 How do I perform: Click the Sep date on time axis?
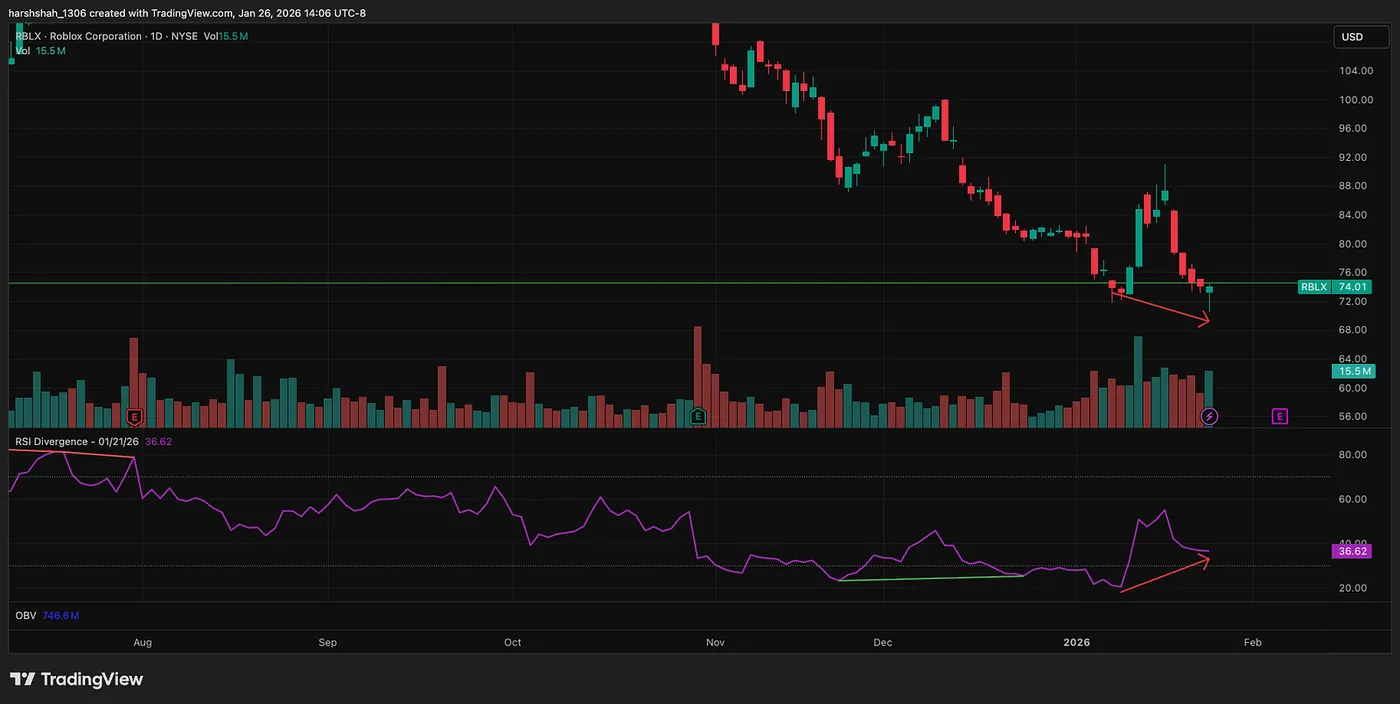328,643
